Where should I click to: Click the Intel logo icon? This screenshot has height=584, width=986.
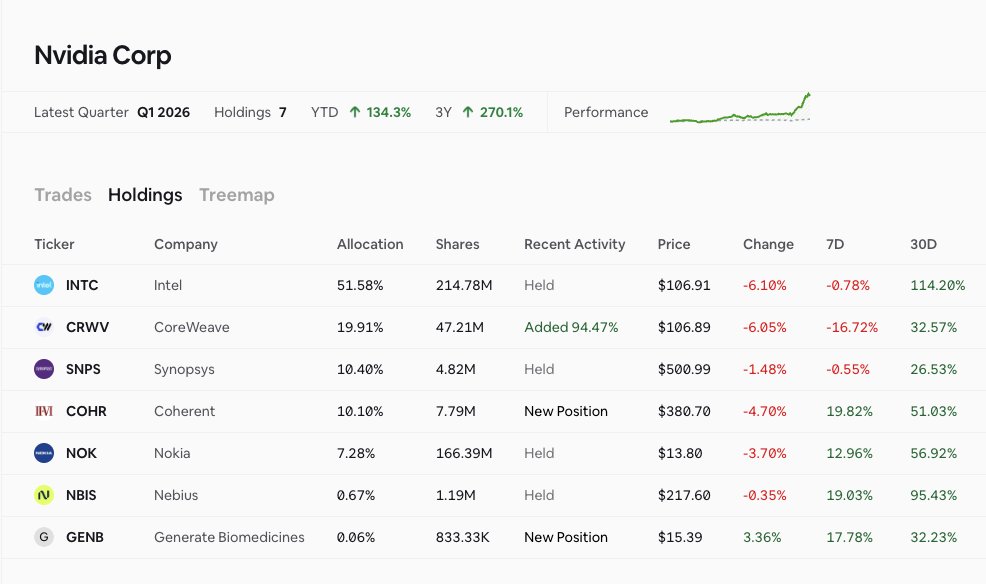tap(44, 285)
